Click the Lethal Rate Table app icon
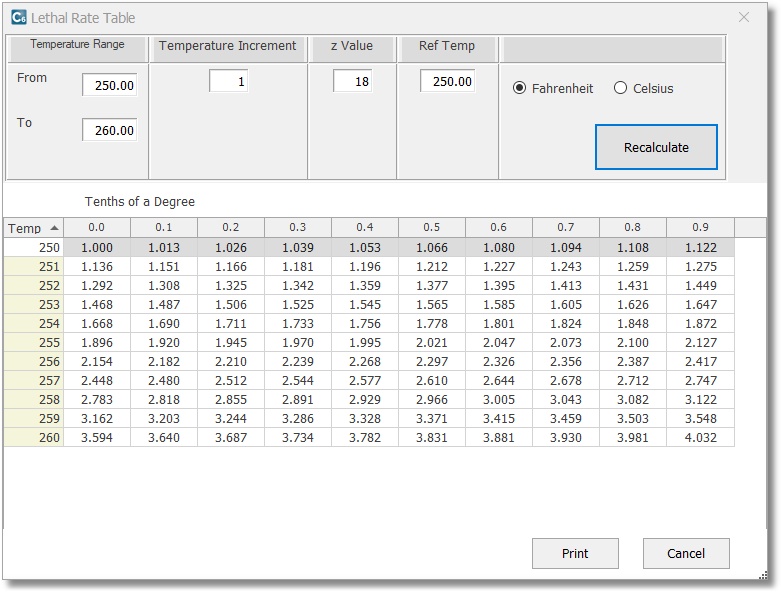The width and height of the screenshot is (782, 594). click(x=18, y=17)
